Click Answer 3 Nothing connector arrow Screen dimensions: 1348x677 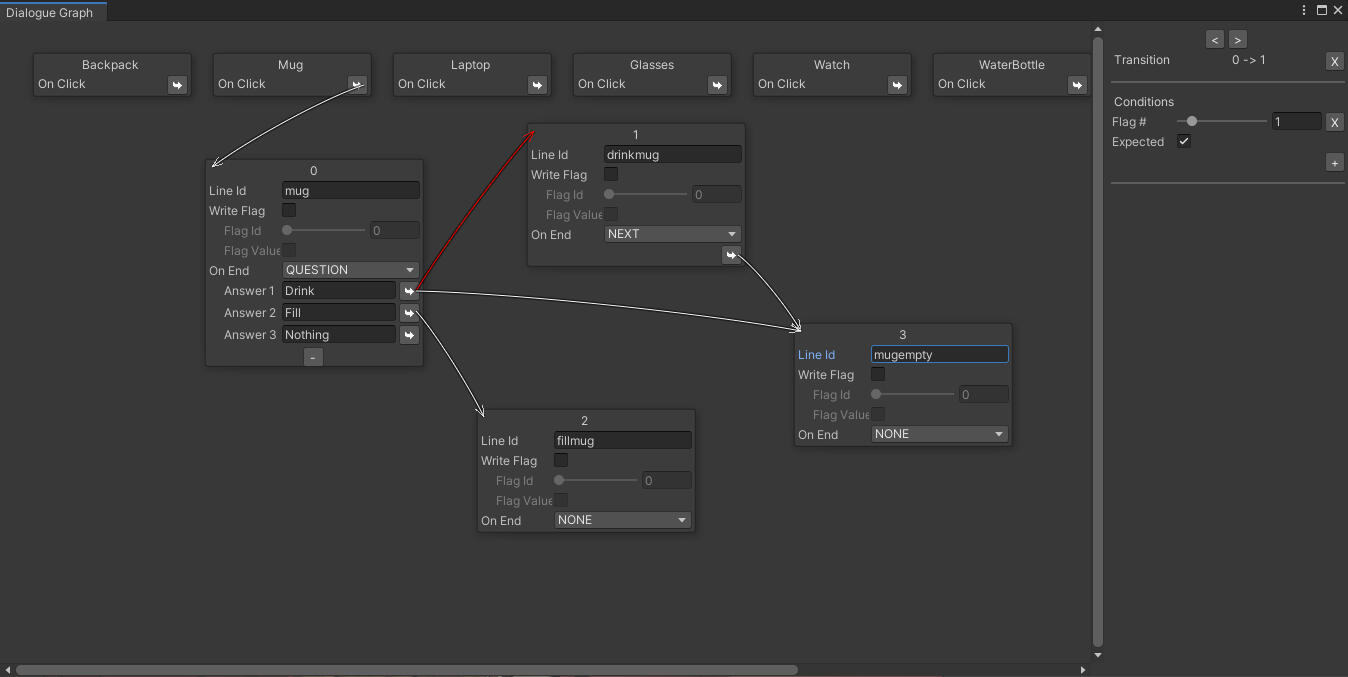(409, 335)
